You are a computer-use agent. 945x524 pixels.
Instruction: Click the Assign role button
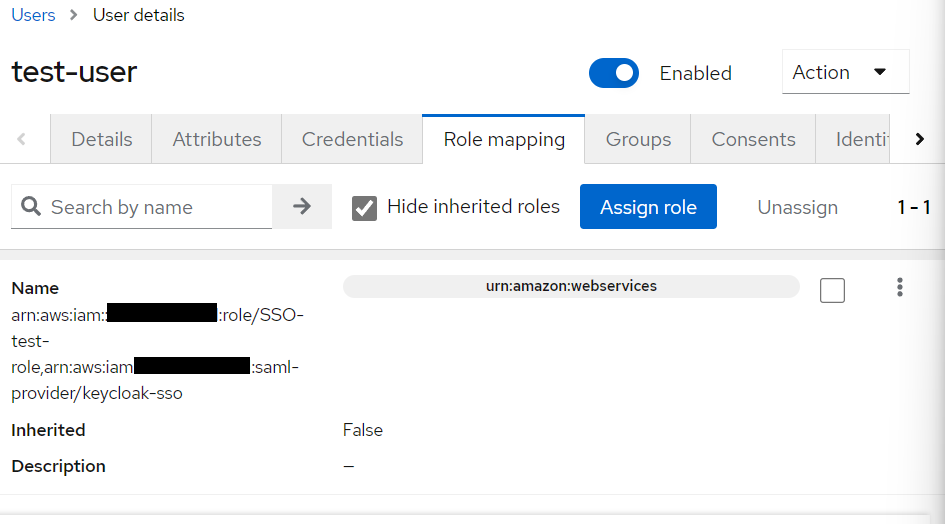click(x=648, y=207)
